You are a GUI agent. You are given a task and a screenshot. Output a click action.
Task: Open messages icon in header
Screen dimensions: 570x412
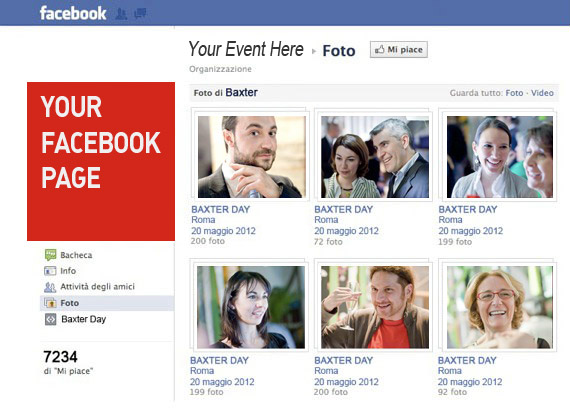tap(140, 14)
